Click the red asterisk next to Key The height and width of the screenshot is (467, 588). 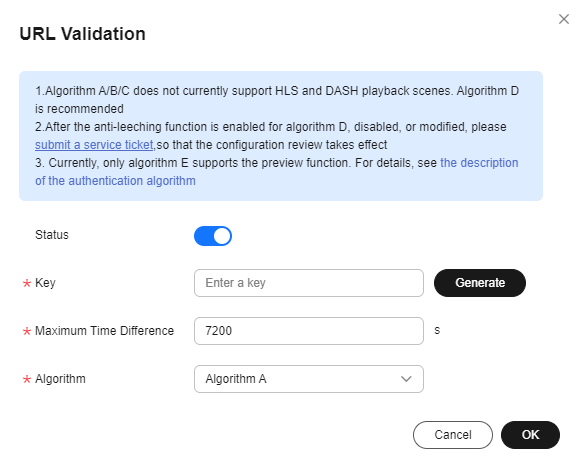(x=27, y=283)
